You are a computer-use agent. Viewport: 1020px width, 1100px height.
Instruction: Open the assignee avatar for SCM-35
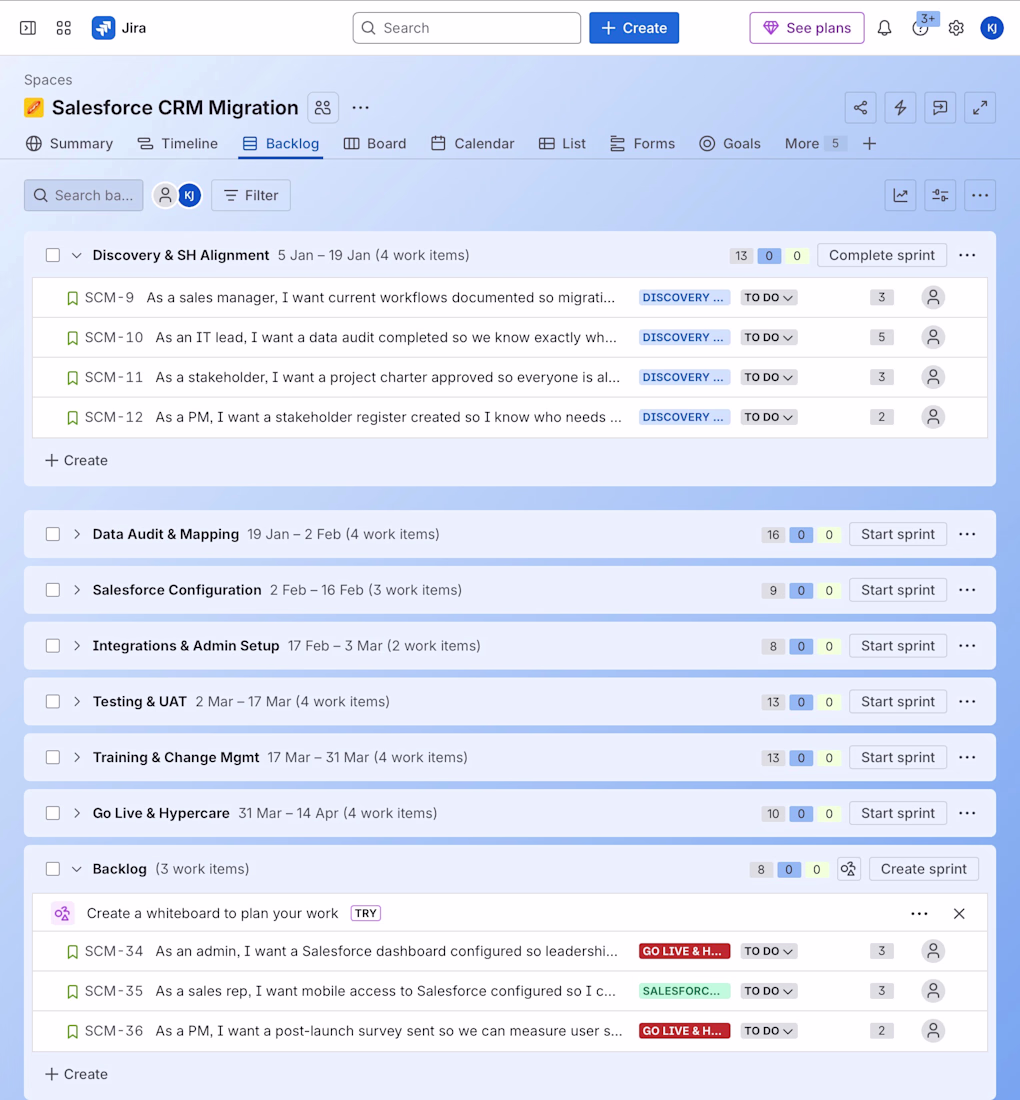coord(933,991)
